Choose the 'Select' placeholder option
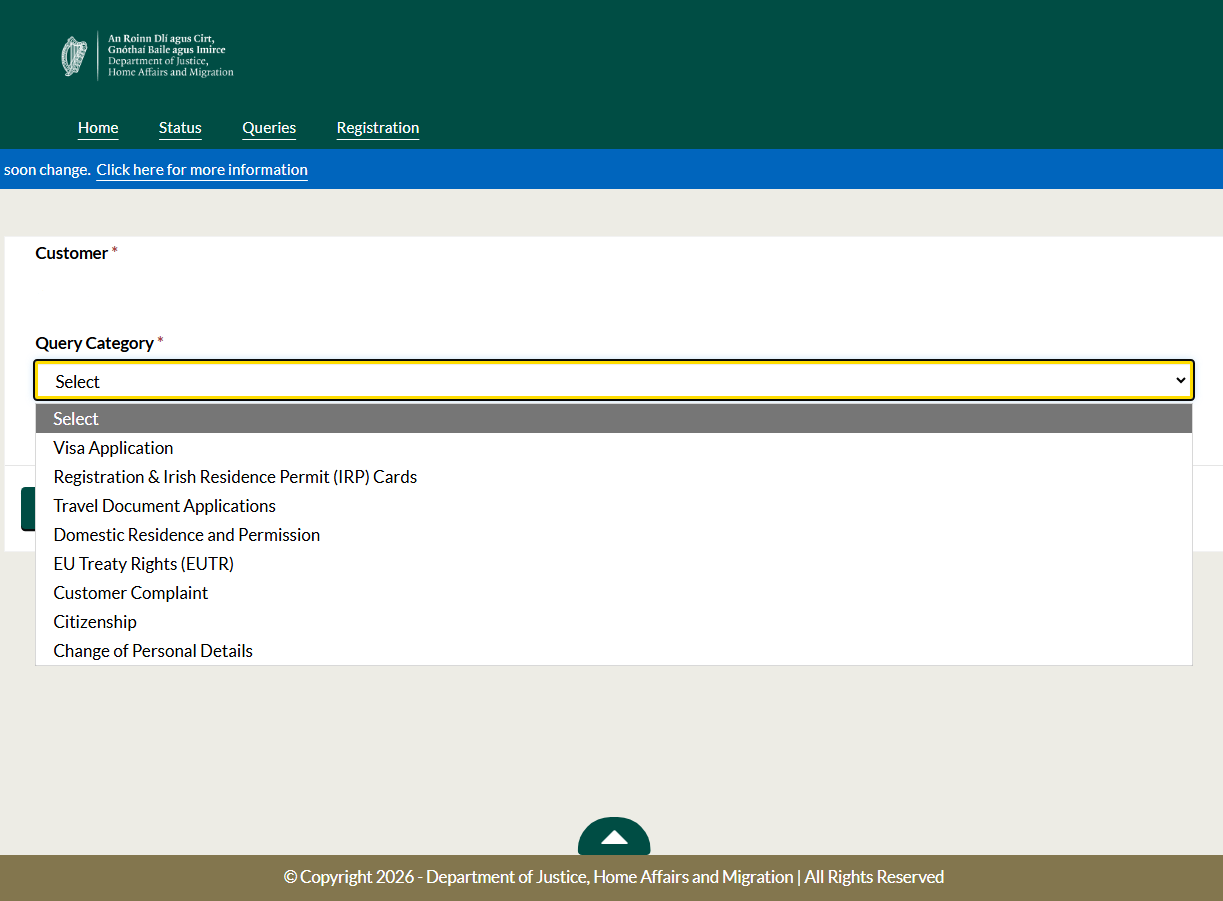This screenshot has width=1223, height=901. pos(614,419)
